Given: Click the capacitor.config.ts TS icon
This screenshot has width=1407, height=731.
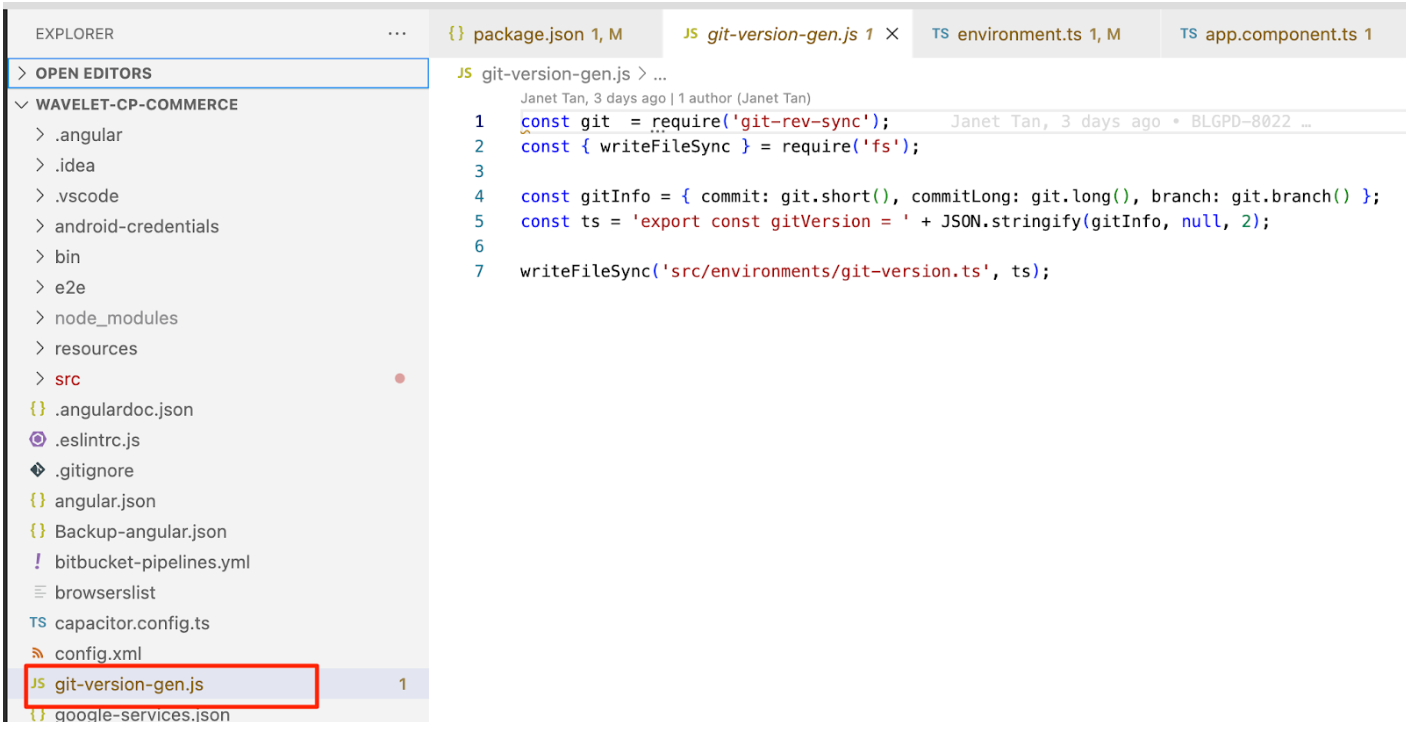Looking at the screenshot, I should tap(38, 623).
